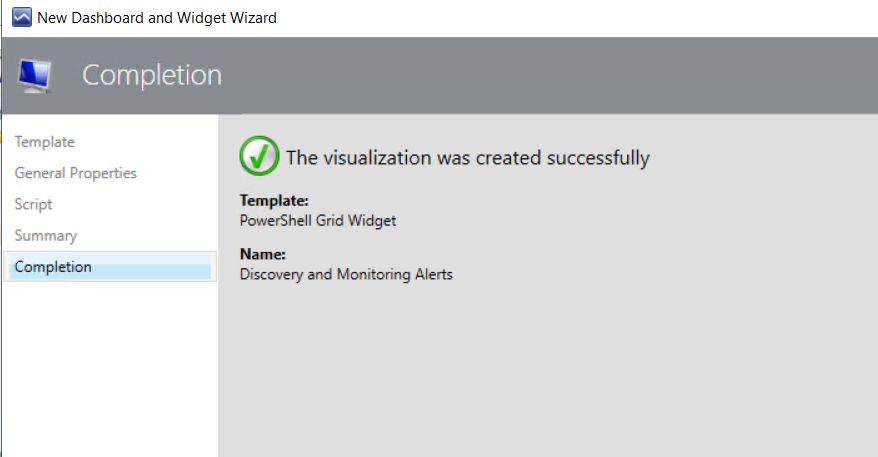Click the "PowerShell Grid Widget" template value
This screenshot has width=878, height=457.
318,220
